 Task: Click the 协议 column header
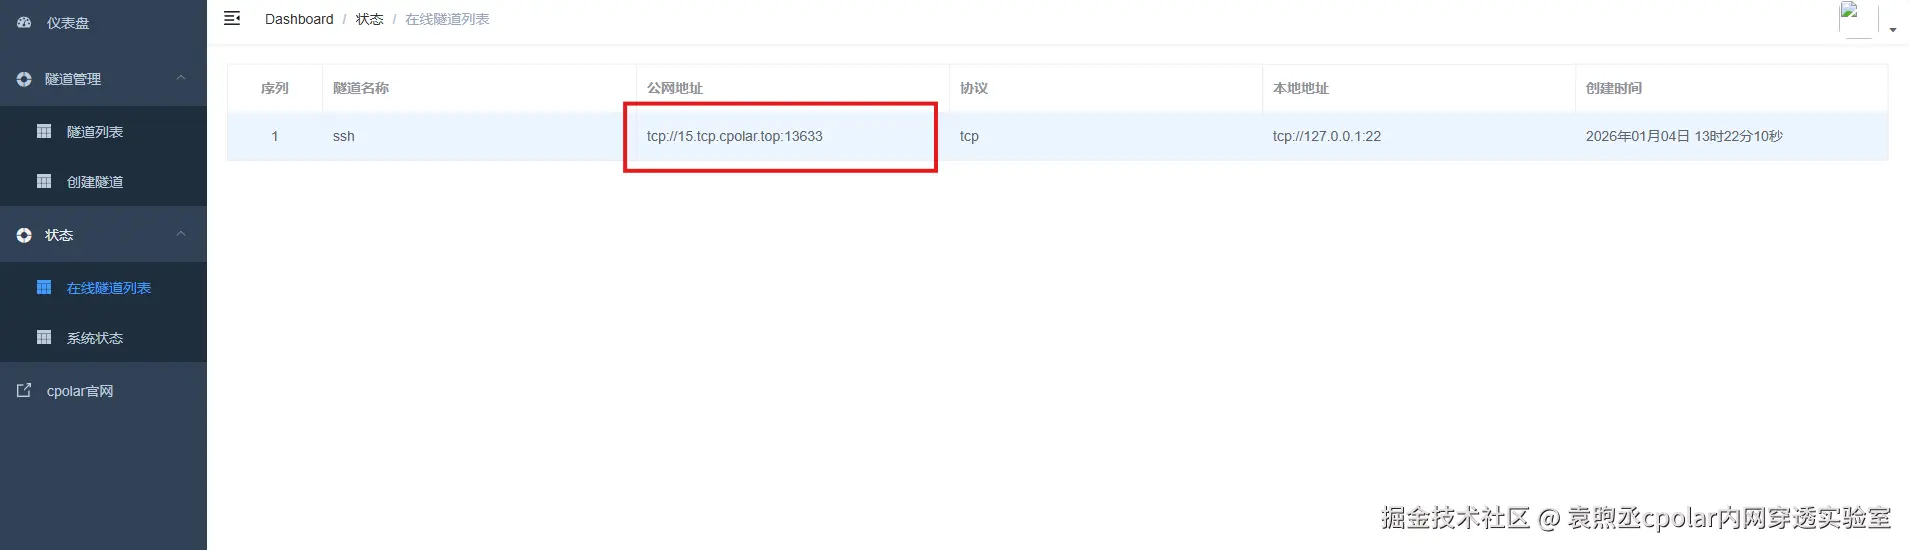click(x=974, y=88)
